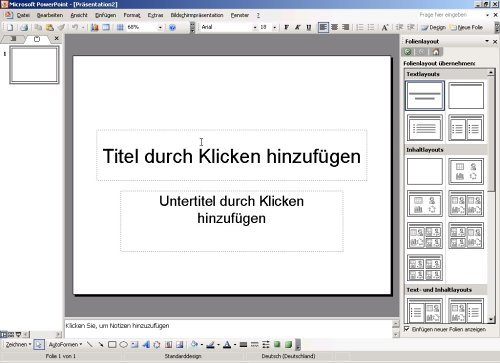Toggle the grid display icon
The image size is (500, 363).
point(120,28)
